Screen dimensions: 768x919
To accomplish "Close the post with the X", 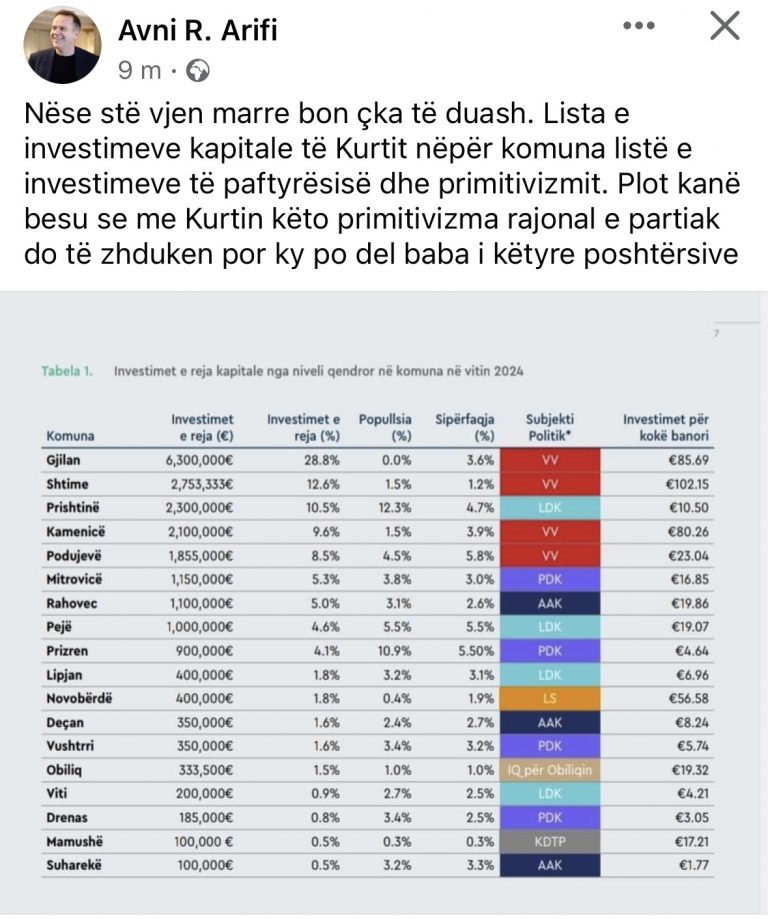I will tap(724, 27).
